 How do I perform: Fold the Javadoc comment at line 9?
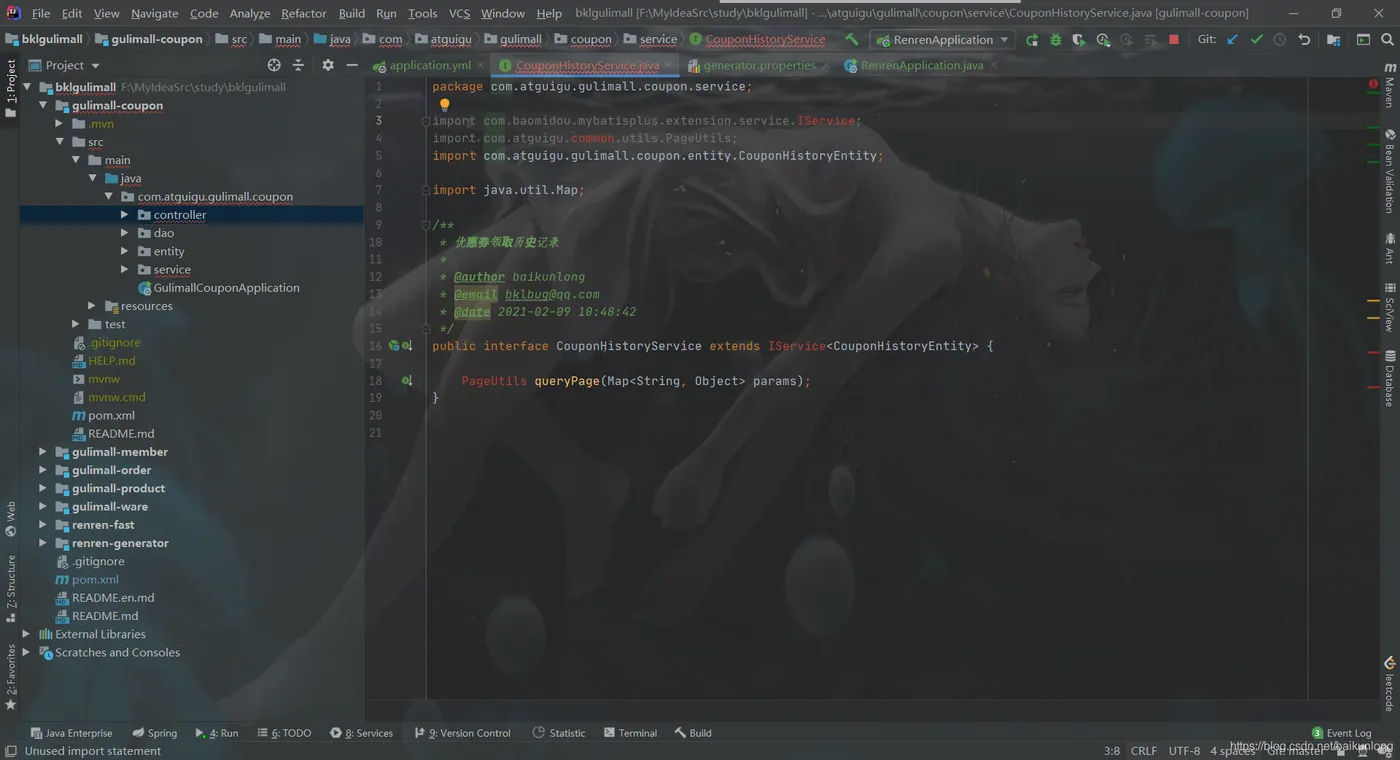coord(426,225)
